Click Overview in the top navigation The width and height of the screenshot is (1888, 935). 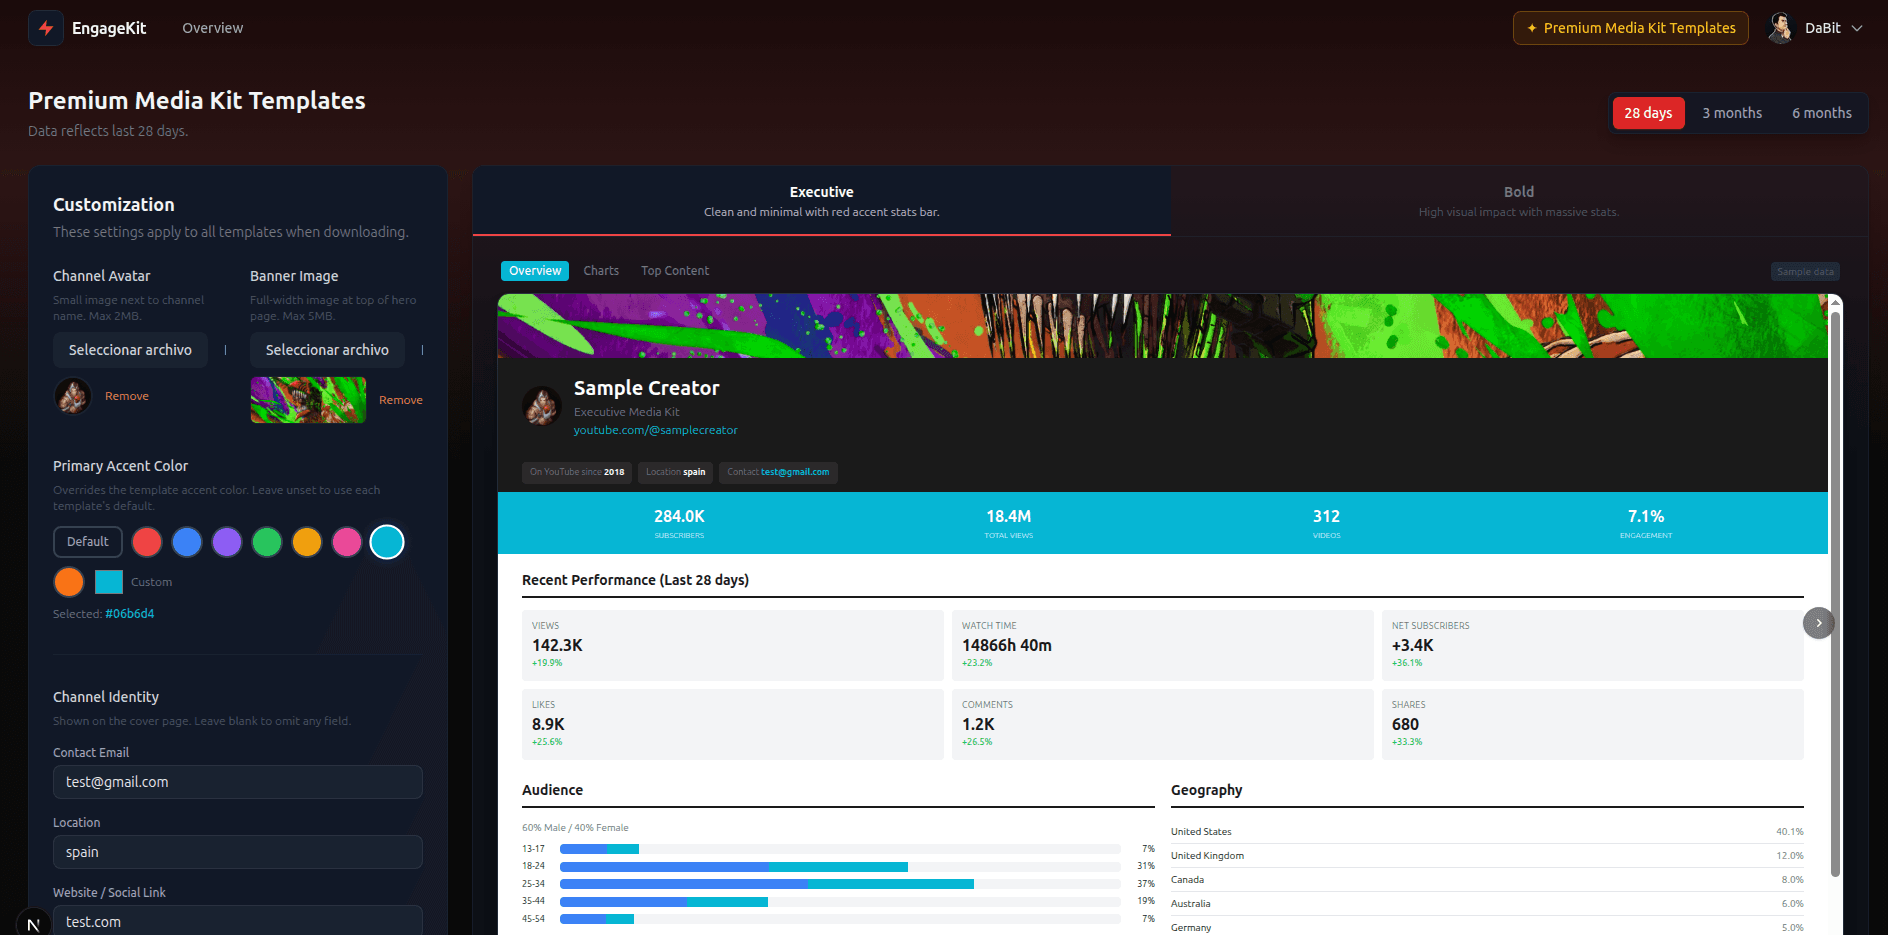212,27
